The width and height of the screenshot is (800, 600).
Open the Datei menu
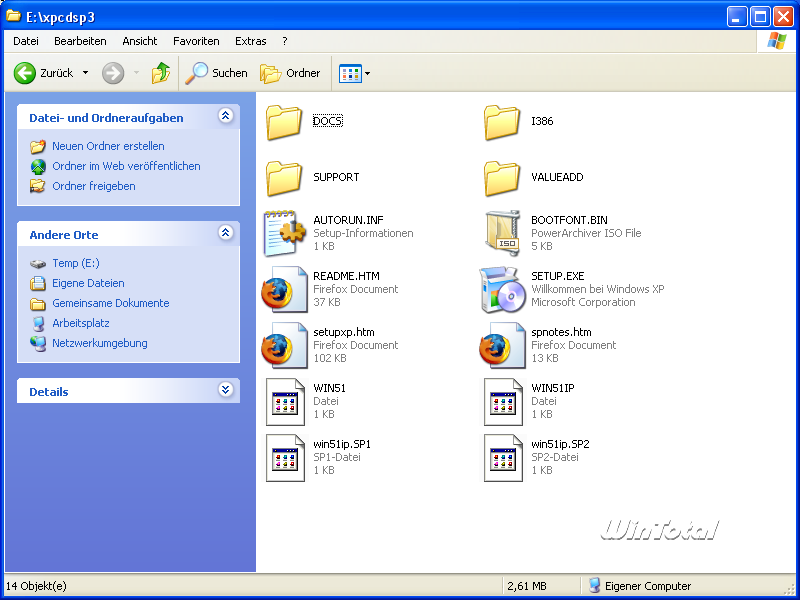point(26,41)
